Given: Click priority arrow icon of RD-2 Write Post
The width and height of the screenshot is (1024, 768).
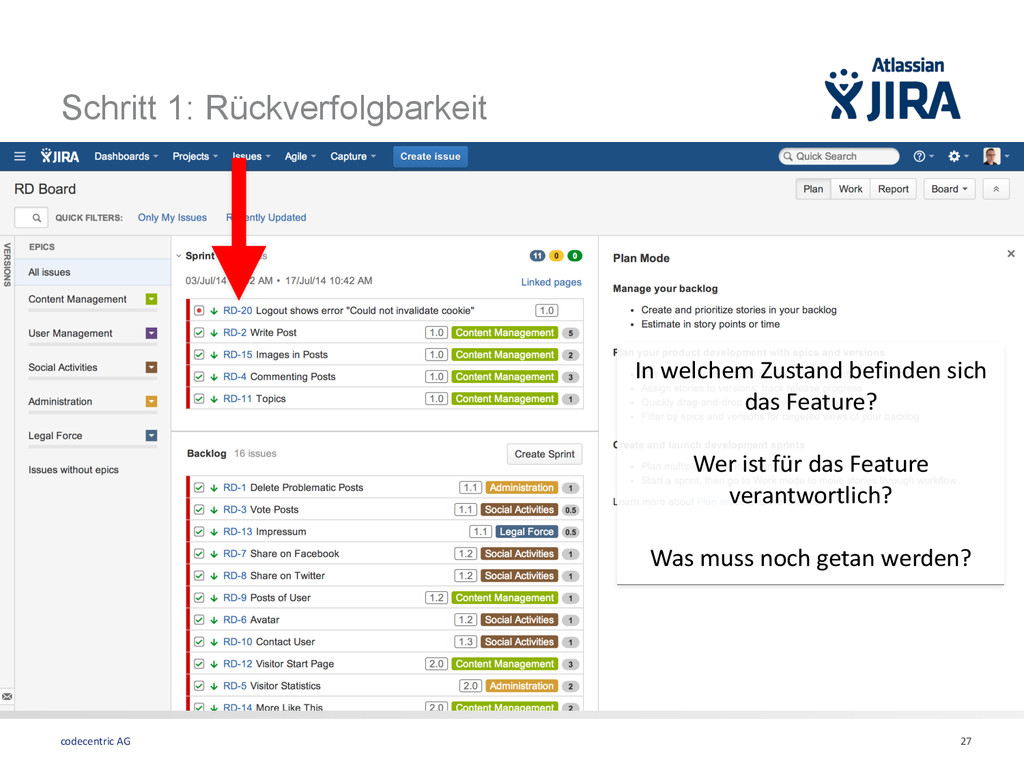Looking at the screenshot, I should [214, 333].
